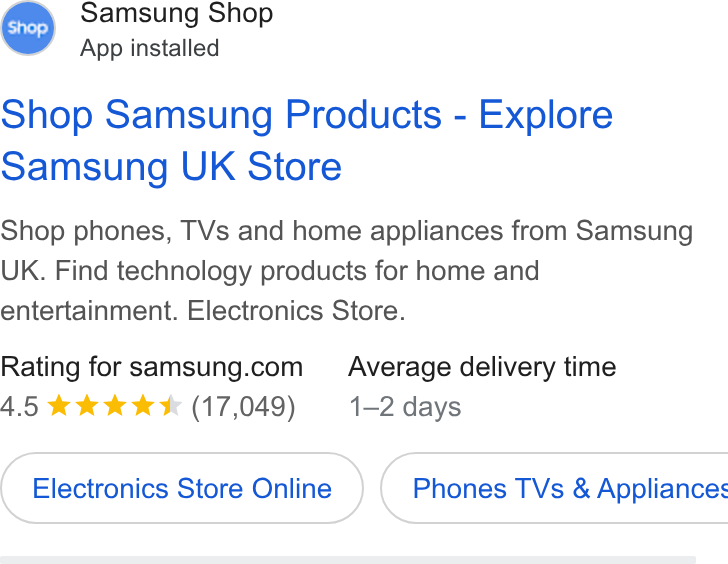This screenshot has height=564, width=728.
Task: Open the Phones TVs & Appliances chip
Action: pyautogui.click(x=554, y=488)
